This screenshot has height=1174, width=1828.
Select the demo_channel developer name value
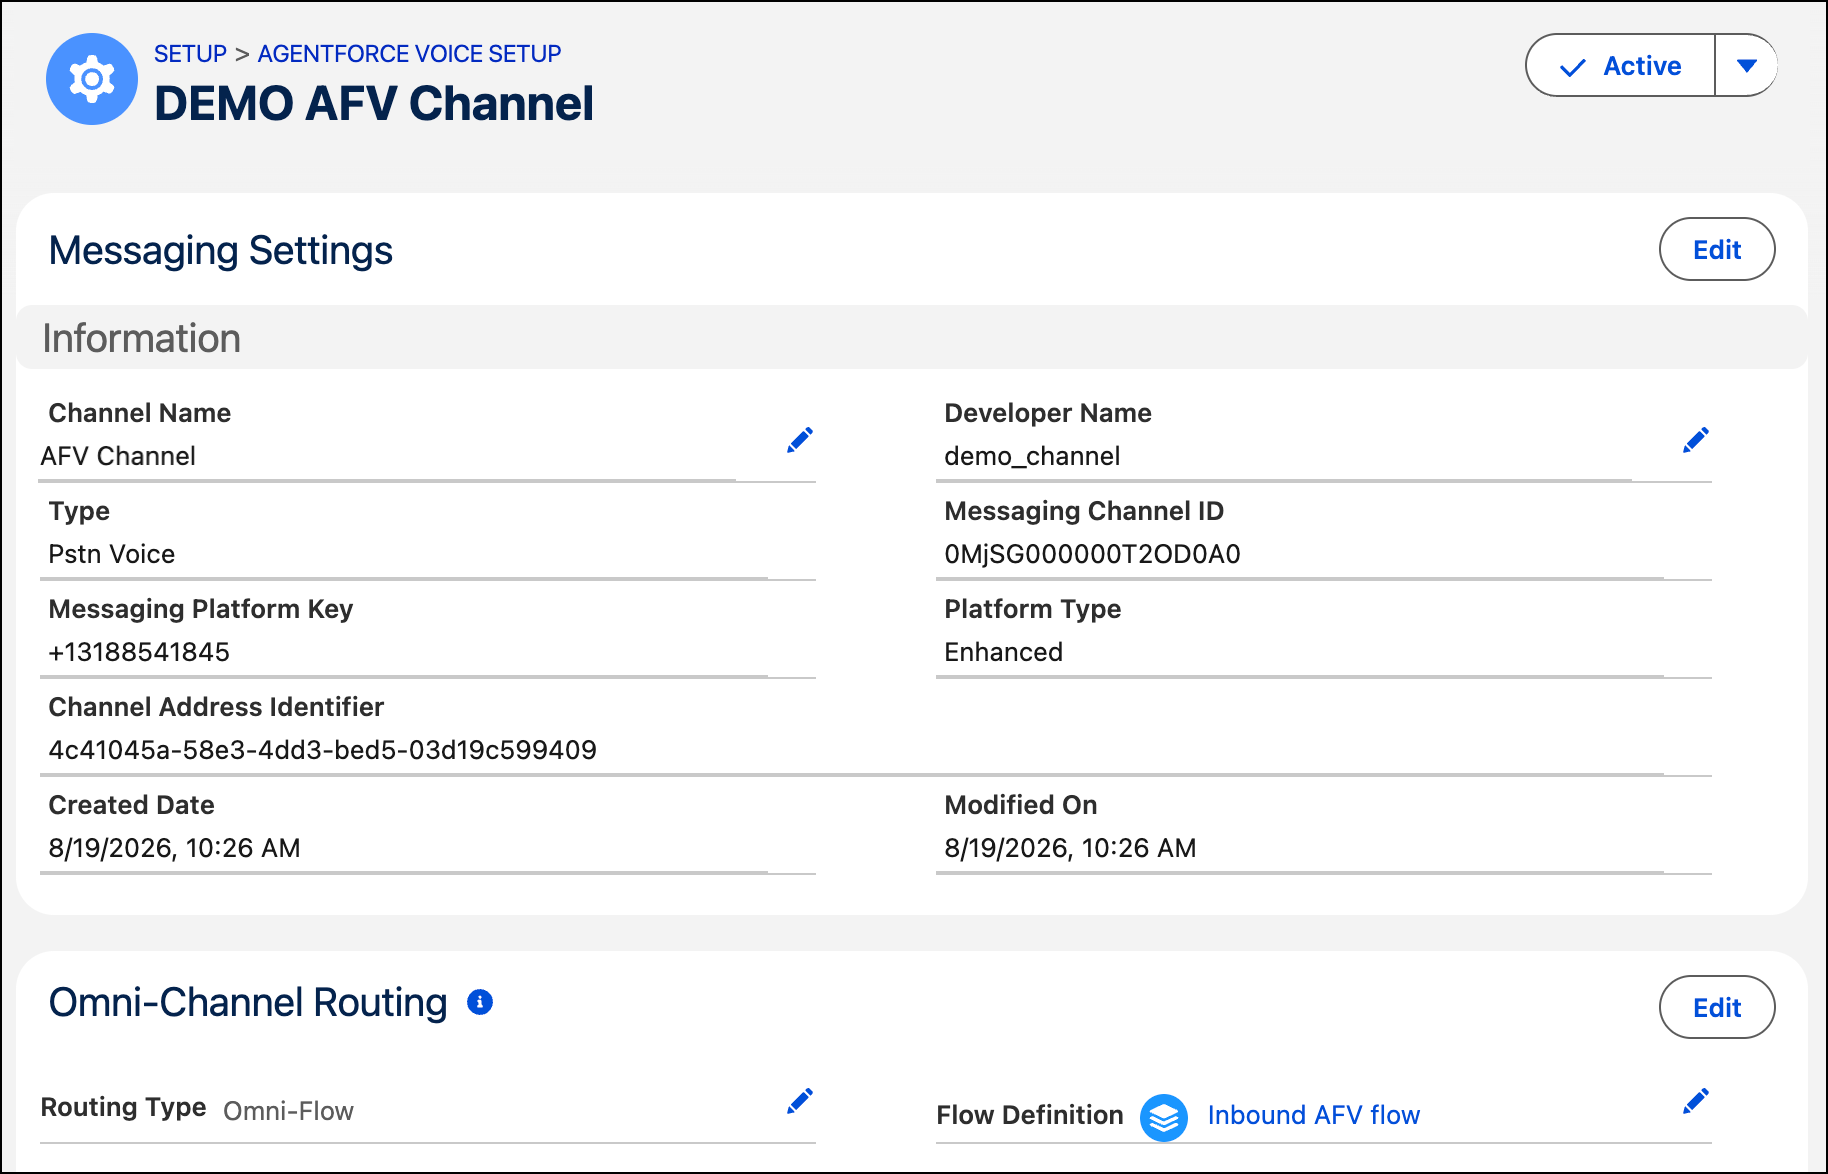[x=1032, y=457]
